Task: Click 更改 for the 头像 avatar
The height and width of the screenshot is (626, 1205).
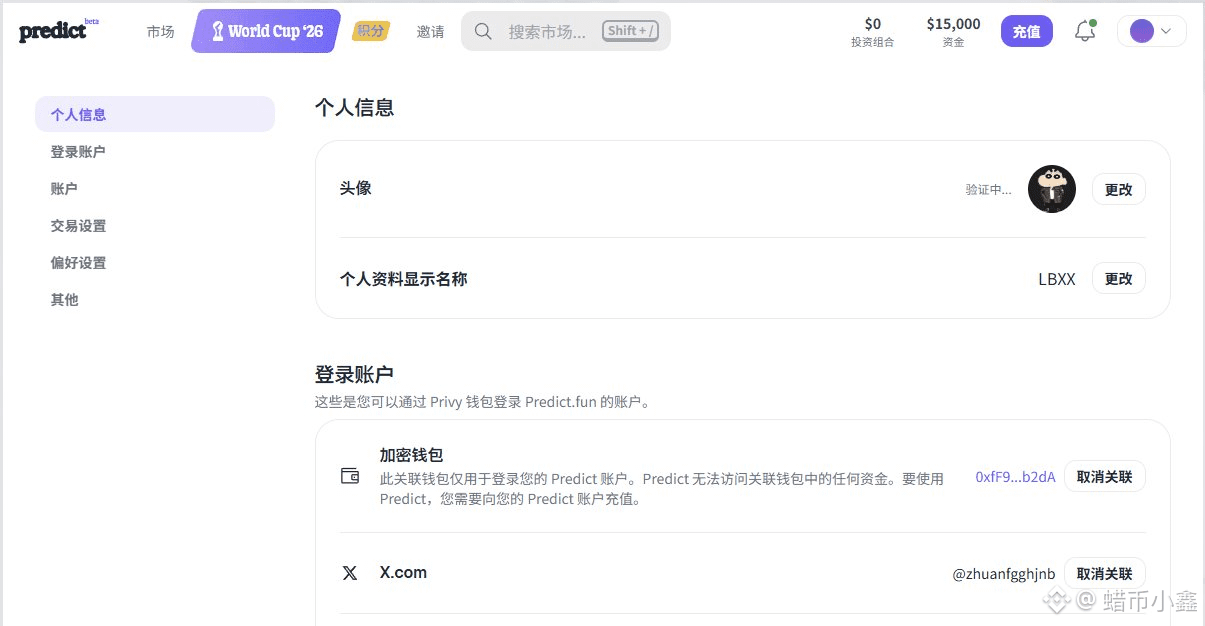Action: (x=1118, y=189)
